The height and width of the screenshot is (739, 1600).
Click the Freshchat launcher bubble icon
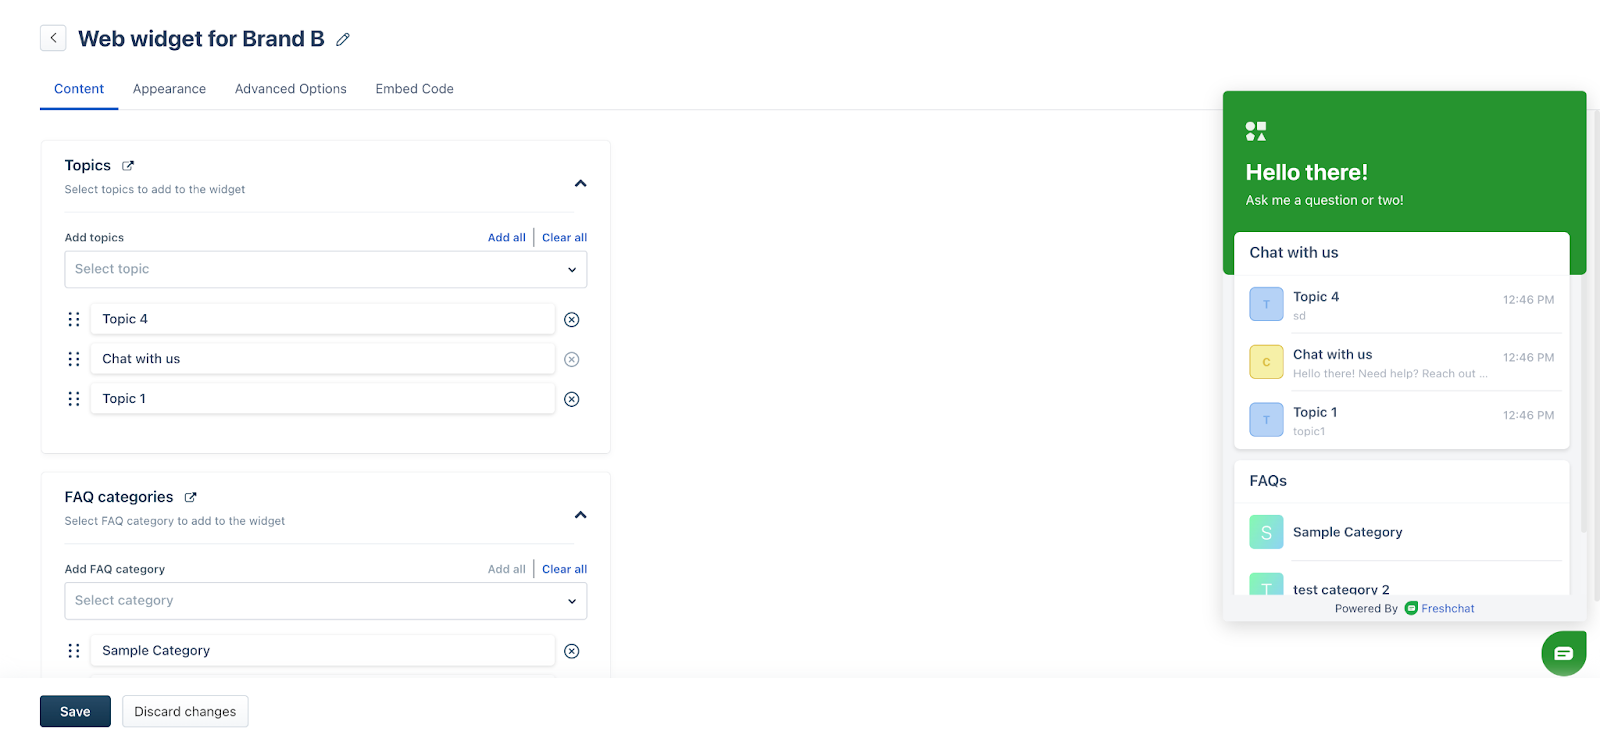point(1564,653)
